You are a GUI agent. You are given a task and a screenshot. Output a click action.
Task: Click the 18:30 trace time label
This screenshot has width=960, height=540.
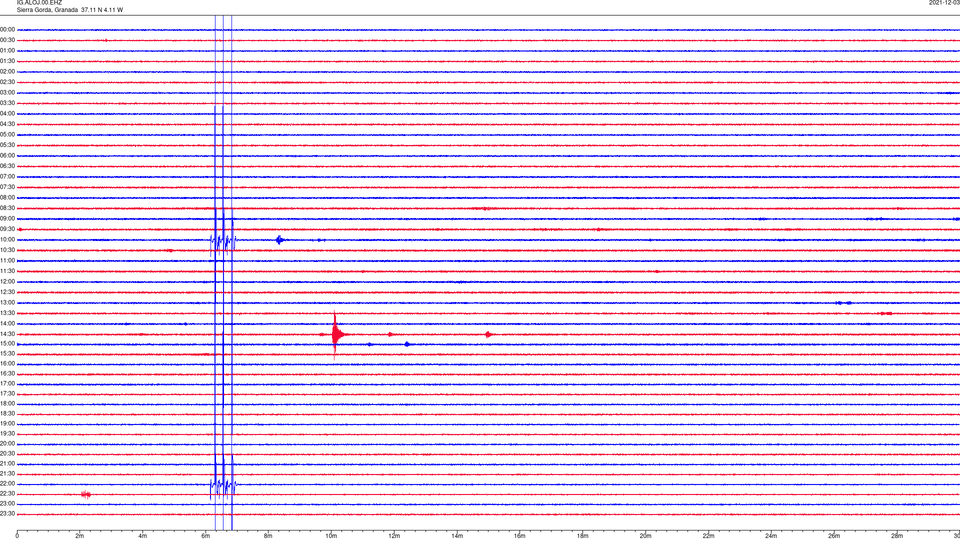click(7, 414)
